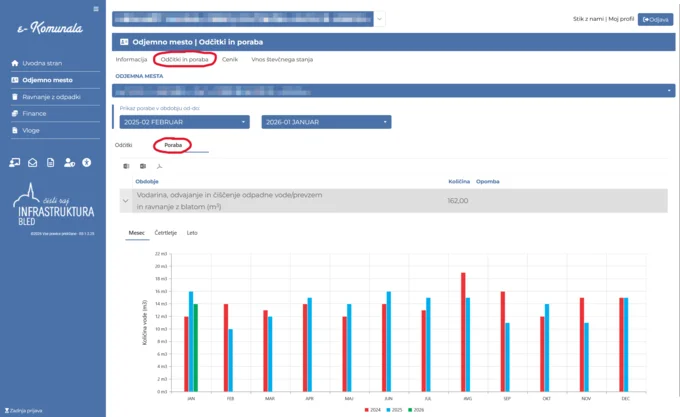Viewport: 680px width, 417px height.
Task: Open the accessibility icon in sidebar
Action: tap(87, 162)
